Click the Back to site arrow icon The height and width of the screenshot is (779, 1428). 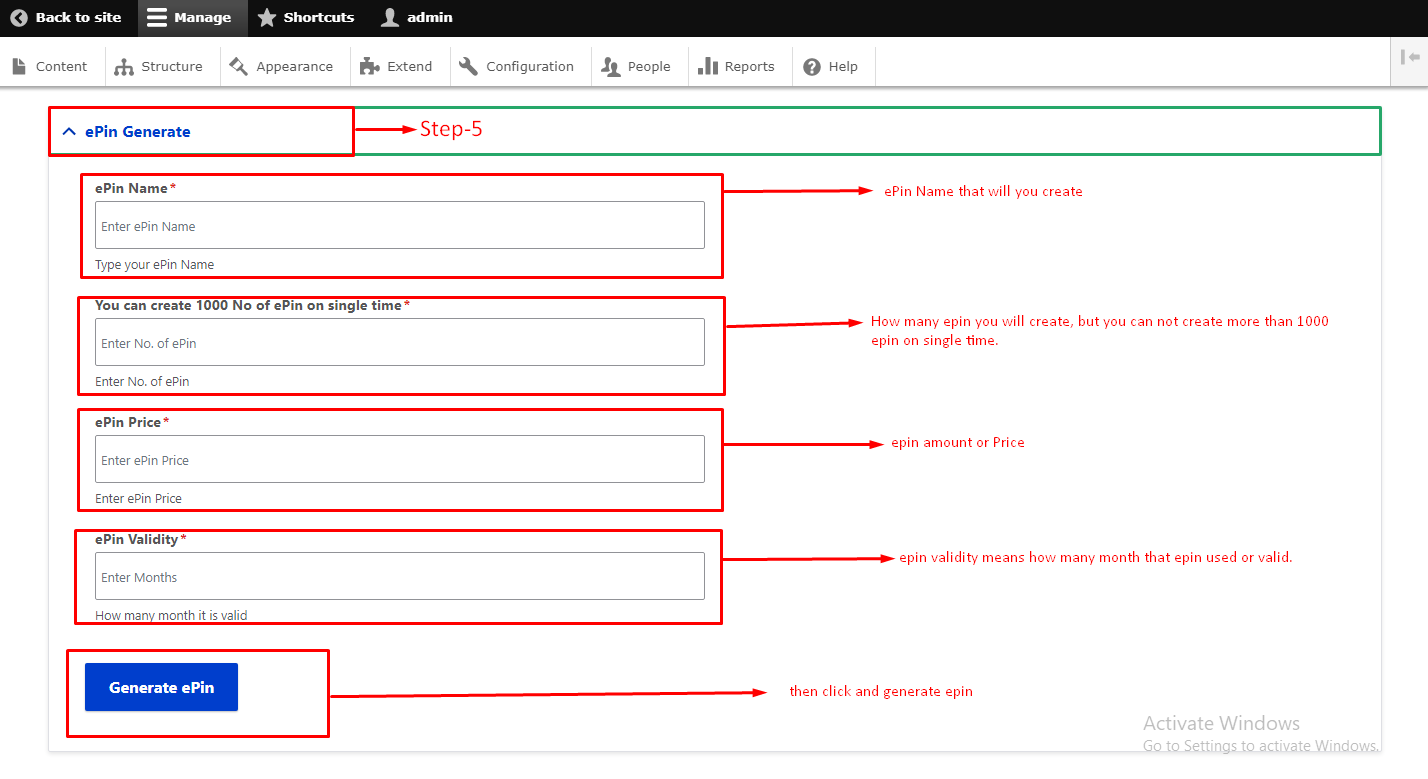click(x=19, y=18)
